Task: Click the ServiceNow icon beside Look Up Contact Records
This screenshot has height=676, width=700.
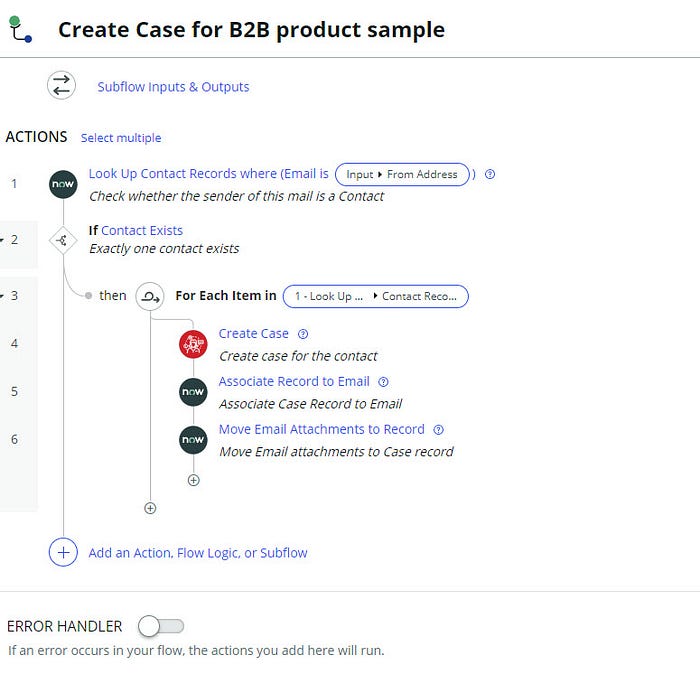Action: [x=63, y=185]
